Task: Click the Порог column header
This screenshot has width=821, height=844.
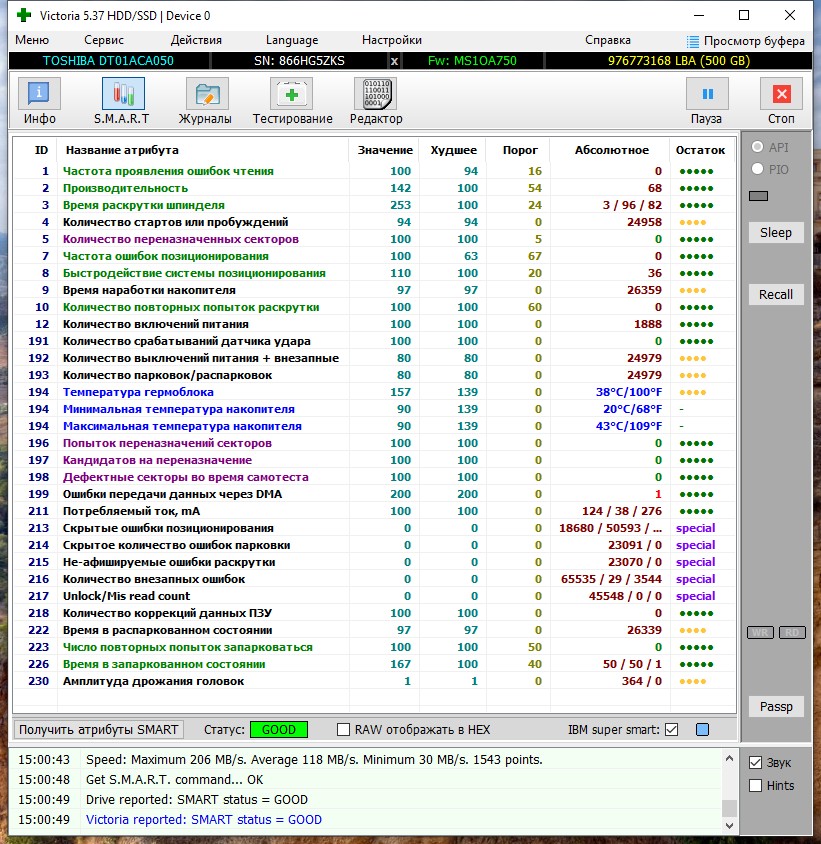Action: [520, 150]
